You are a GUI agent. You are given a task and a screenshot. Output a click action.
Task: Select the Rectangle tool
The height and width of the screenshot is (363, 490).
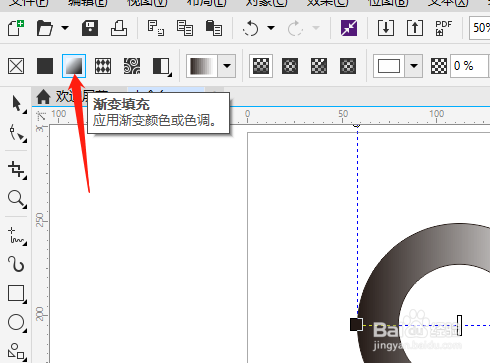[18, 294]
